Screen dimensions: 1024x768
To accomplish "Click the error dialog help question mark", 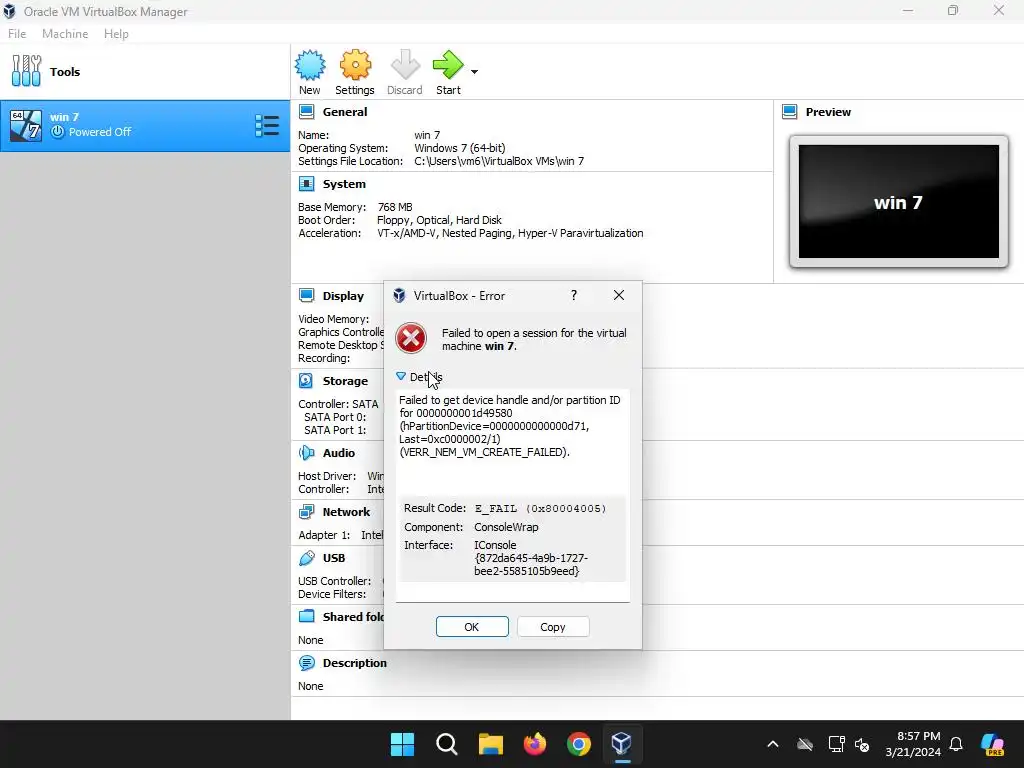I will pyautogui.click(x=574, y=296).
